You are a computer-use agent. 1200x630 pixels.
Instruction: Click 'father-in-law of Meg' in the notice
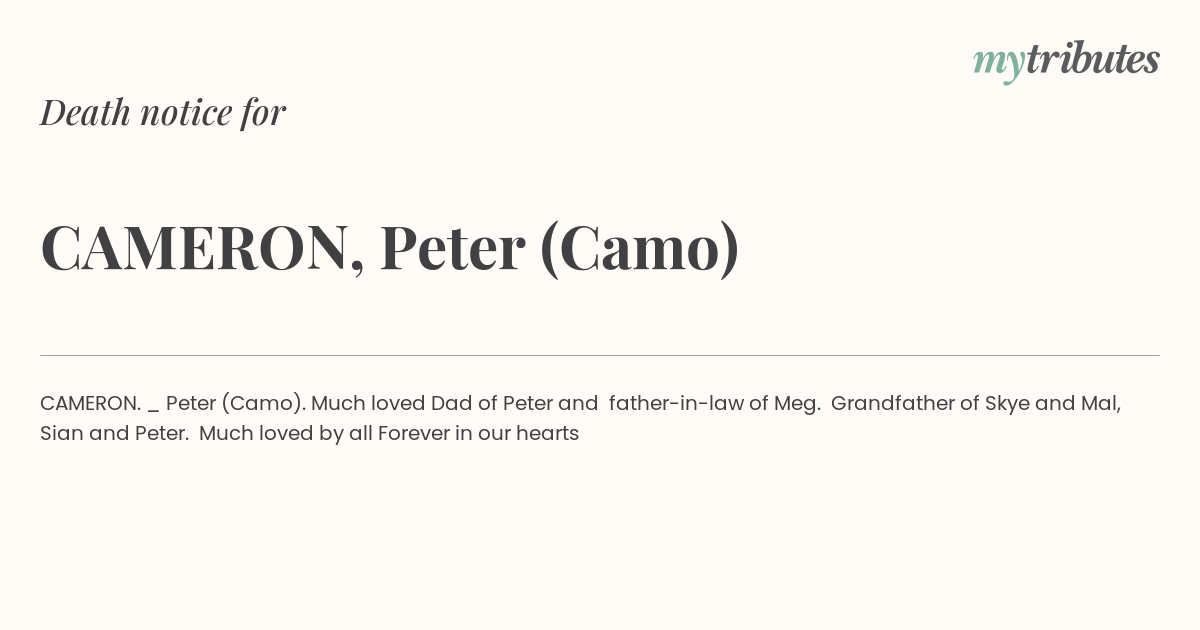click(714, 404)
